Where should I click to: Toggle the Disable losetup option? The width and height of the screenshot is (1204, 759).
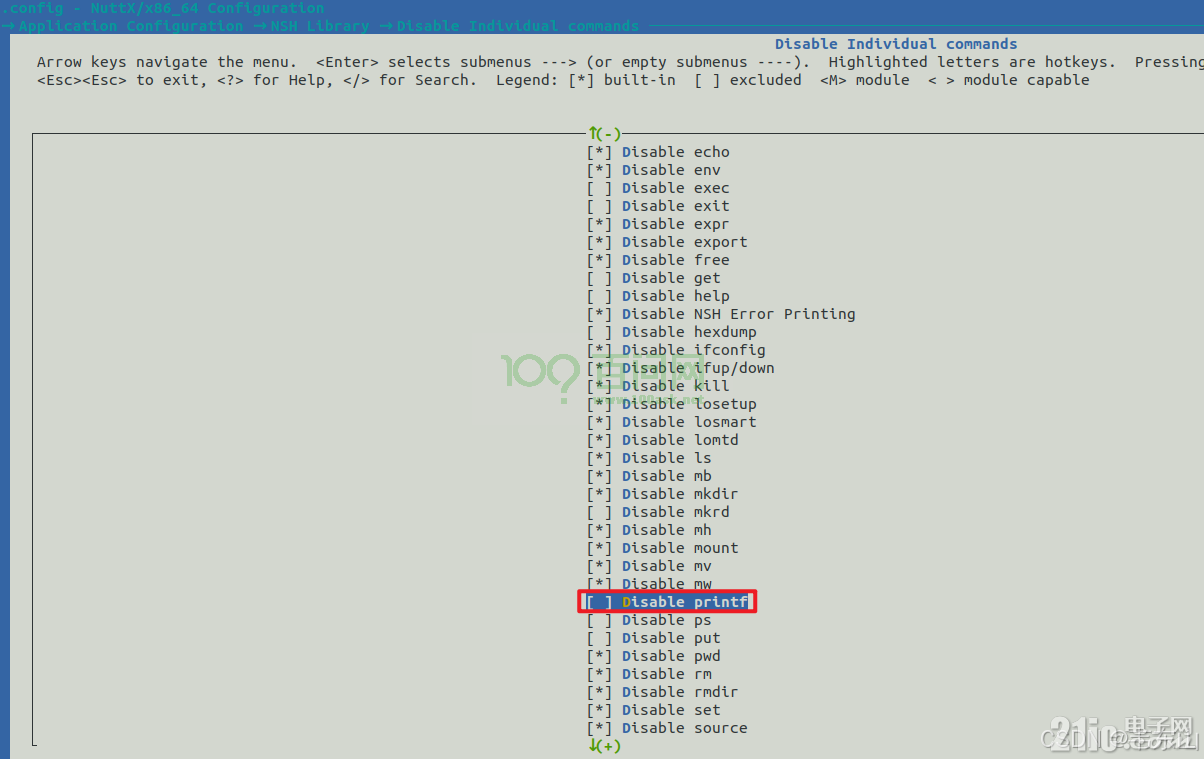[x=672, y=404]
